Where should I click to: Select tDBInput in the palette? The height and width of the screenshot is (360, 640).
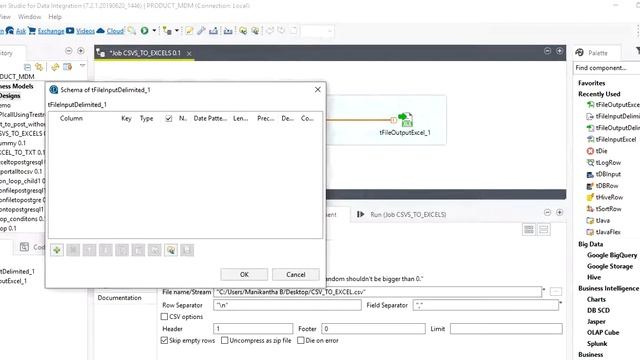click(x=608, y=174)
